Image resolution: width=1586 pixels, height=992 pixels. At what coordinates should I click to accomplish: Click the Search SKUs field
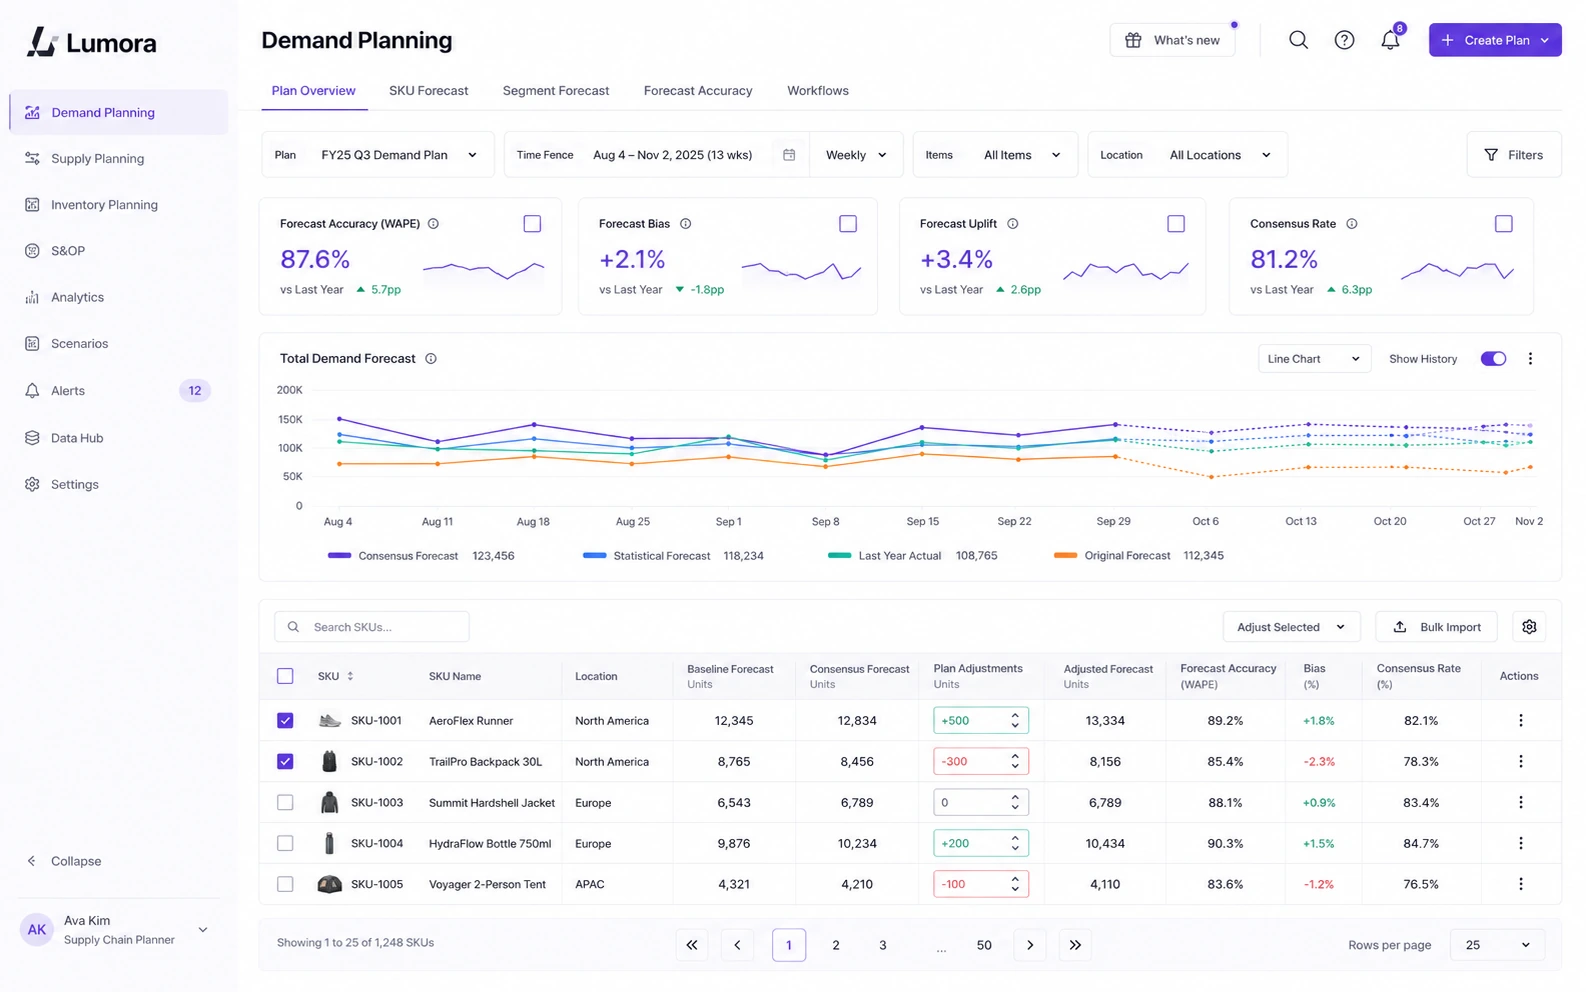(x=372, y=627)
